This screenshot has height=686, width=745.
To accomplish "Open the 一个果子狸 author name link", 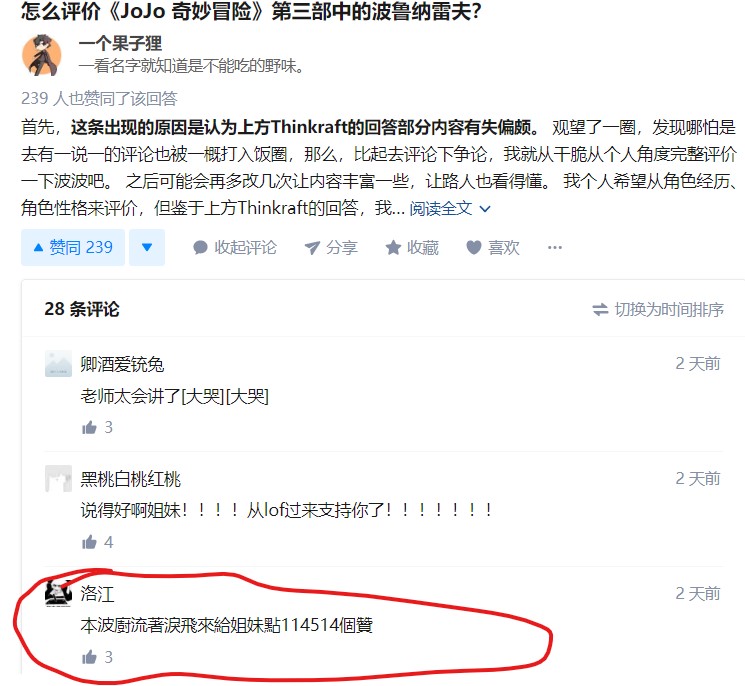I will click(x=120, y=44).
